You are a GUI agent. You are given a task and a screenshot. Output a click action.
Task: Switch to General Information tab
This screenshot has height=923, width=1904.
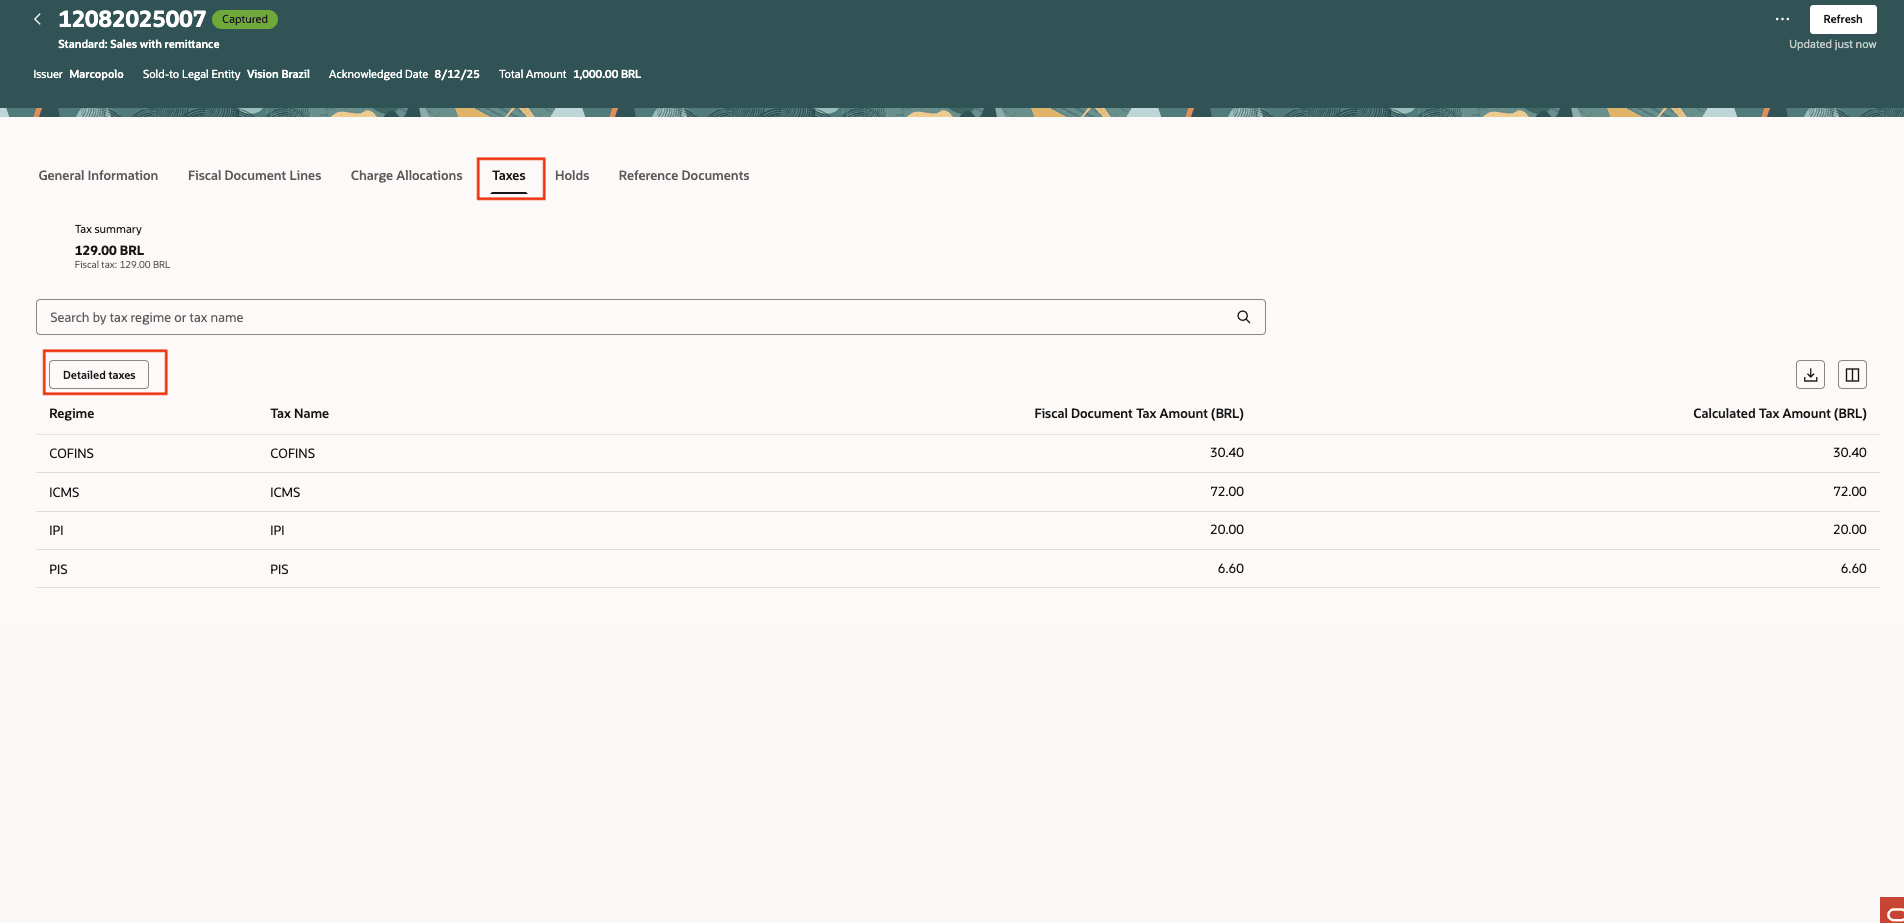[x=98, y=175]
